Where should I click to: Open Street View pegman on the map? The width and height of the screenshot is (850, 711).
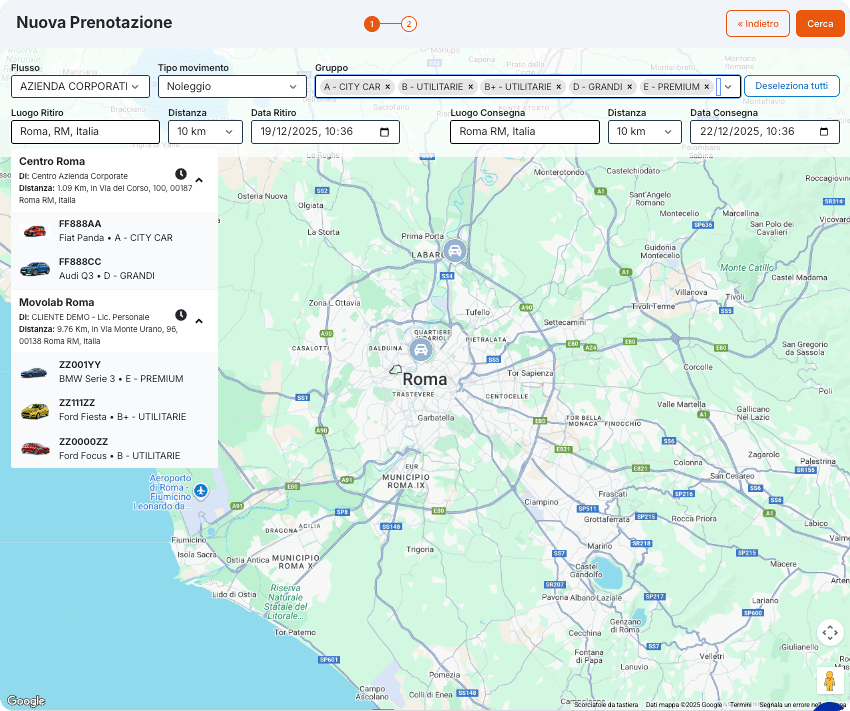coord(829,681)
